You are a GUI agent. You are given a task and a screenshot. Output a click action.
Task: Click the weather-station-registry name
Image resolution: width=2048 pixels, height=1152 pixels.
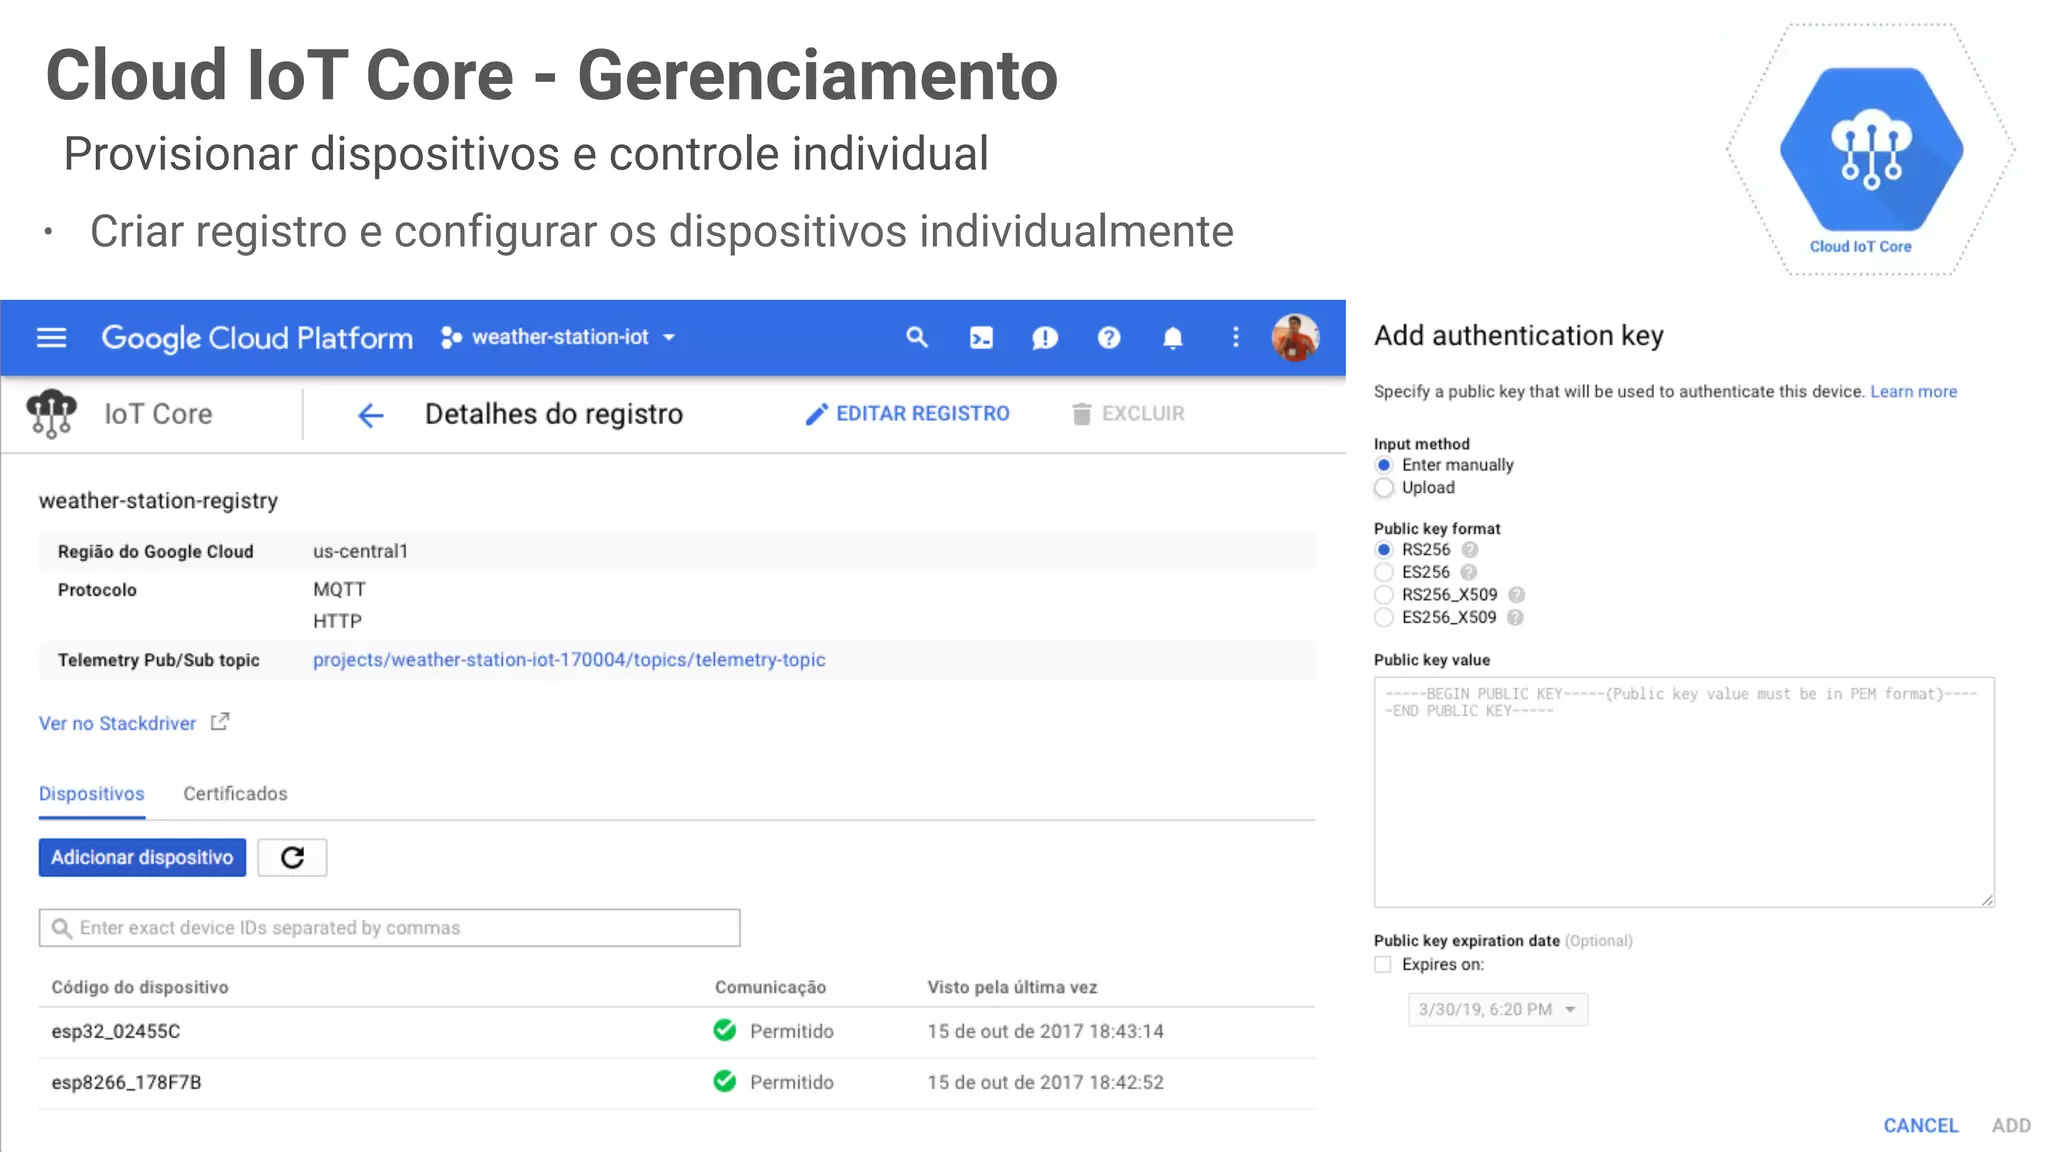click(x=158, y=501)
